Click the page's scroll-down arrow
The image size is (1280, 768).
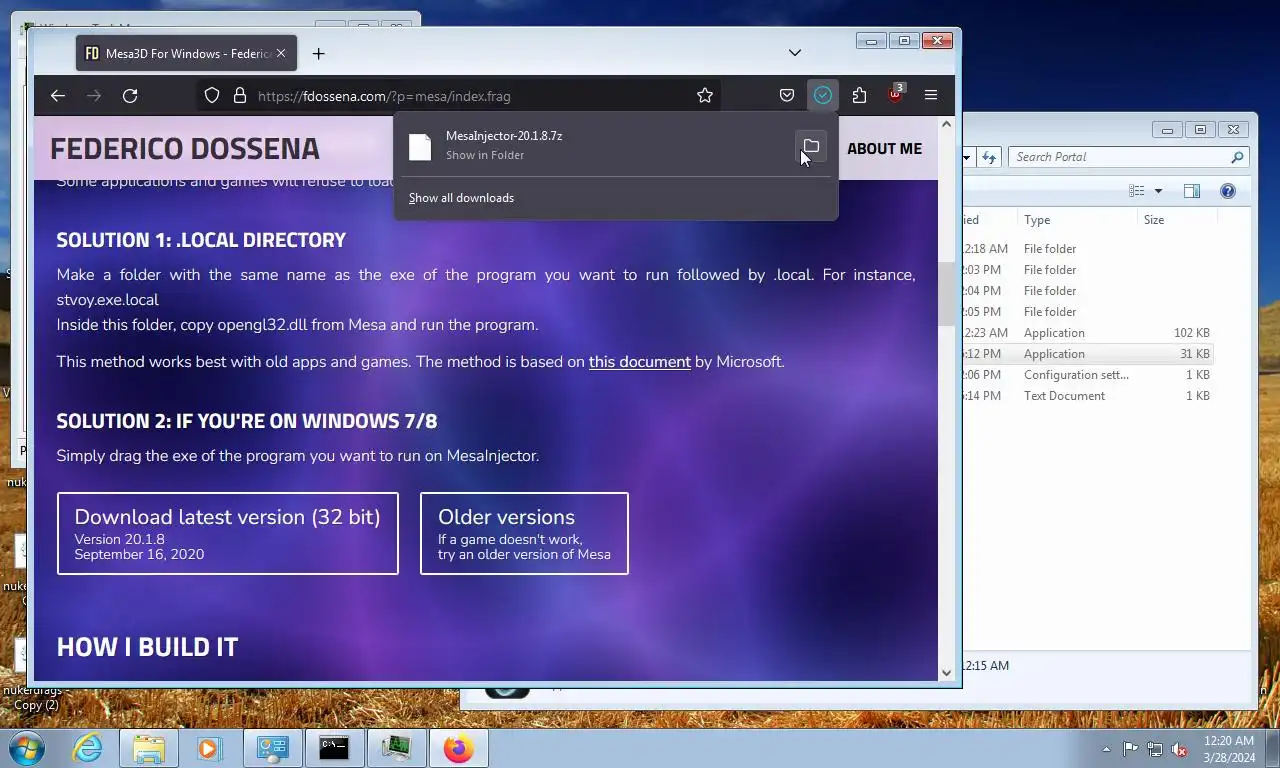[x=946, y=673]
